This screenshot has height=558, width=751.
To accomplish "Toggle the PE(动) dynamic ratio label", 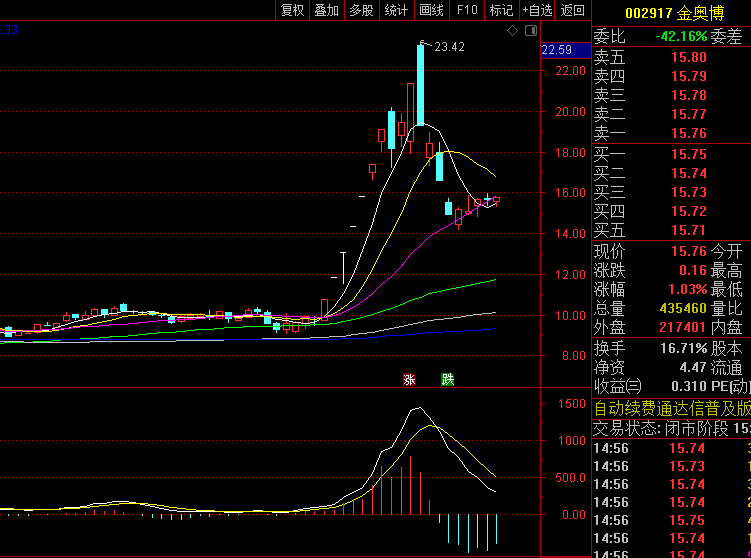I will tap(729, 386).
